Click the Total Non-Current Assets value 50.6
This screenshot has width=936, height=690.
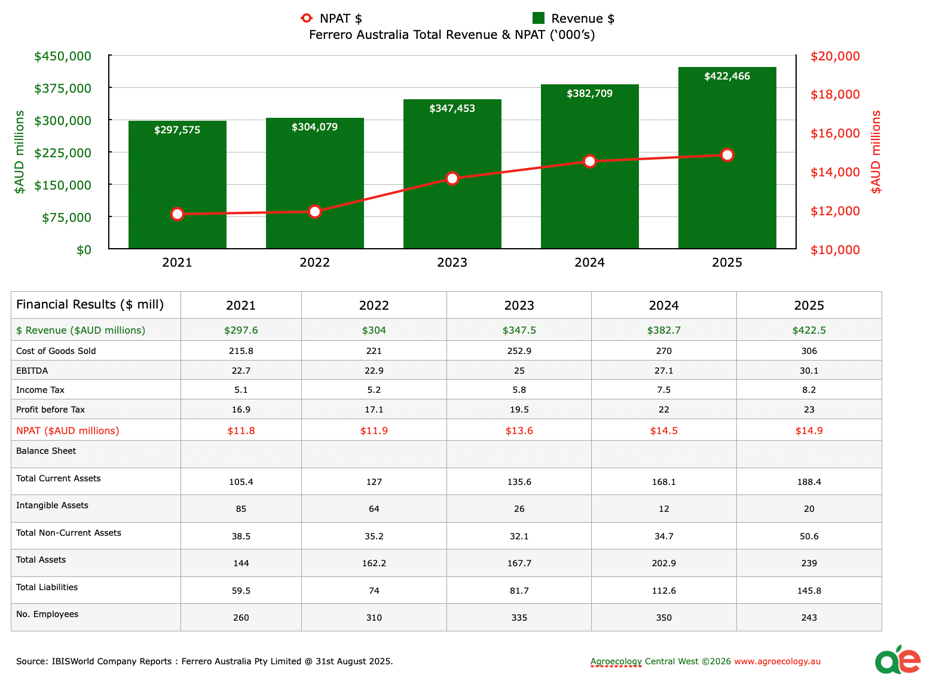pyautogui.click(x=809, y=536)
